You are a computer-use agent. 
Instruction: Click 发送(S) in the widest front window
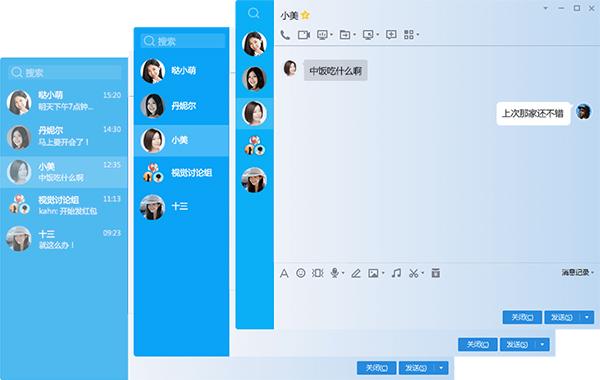tap(562, 317)
